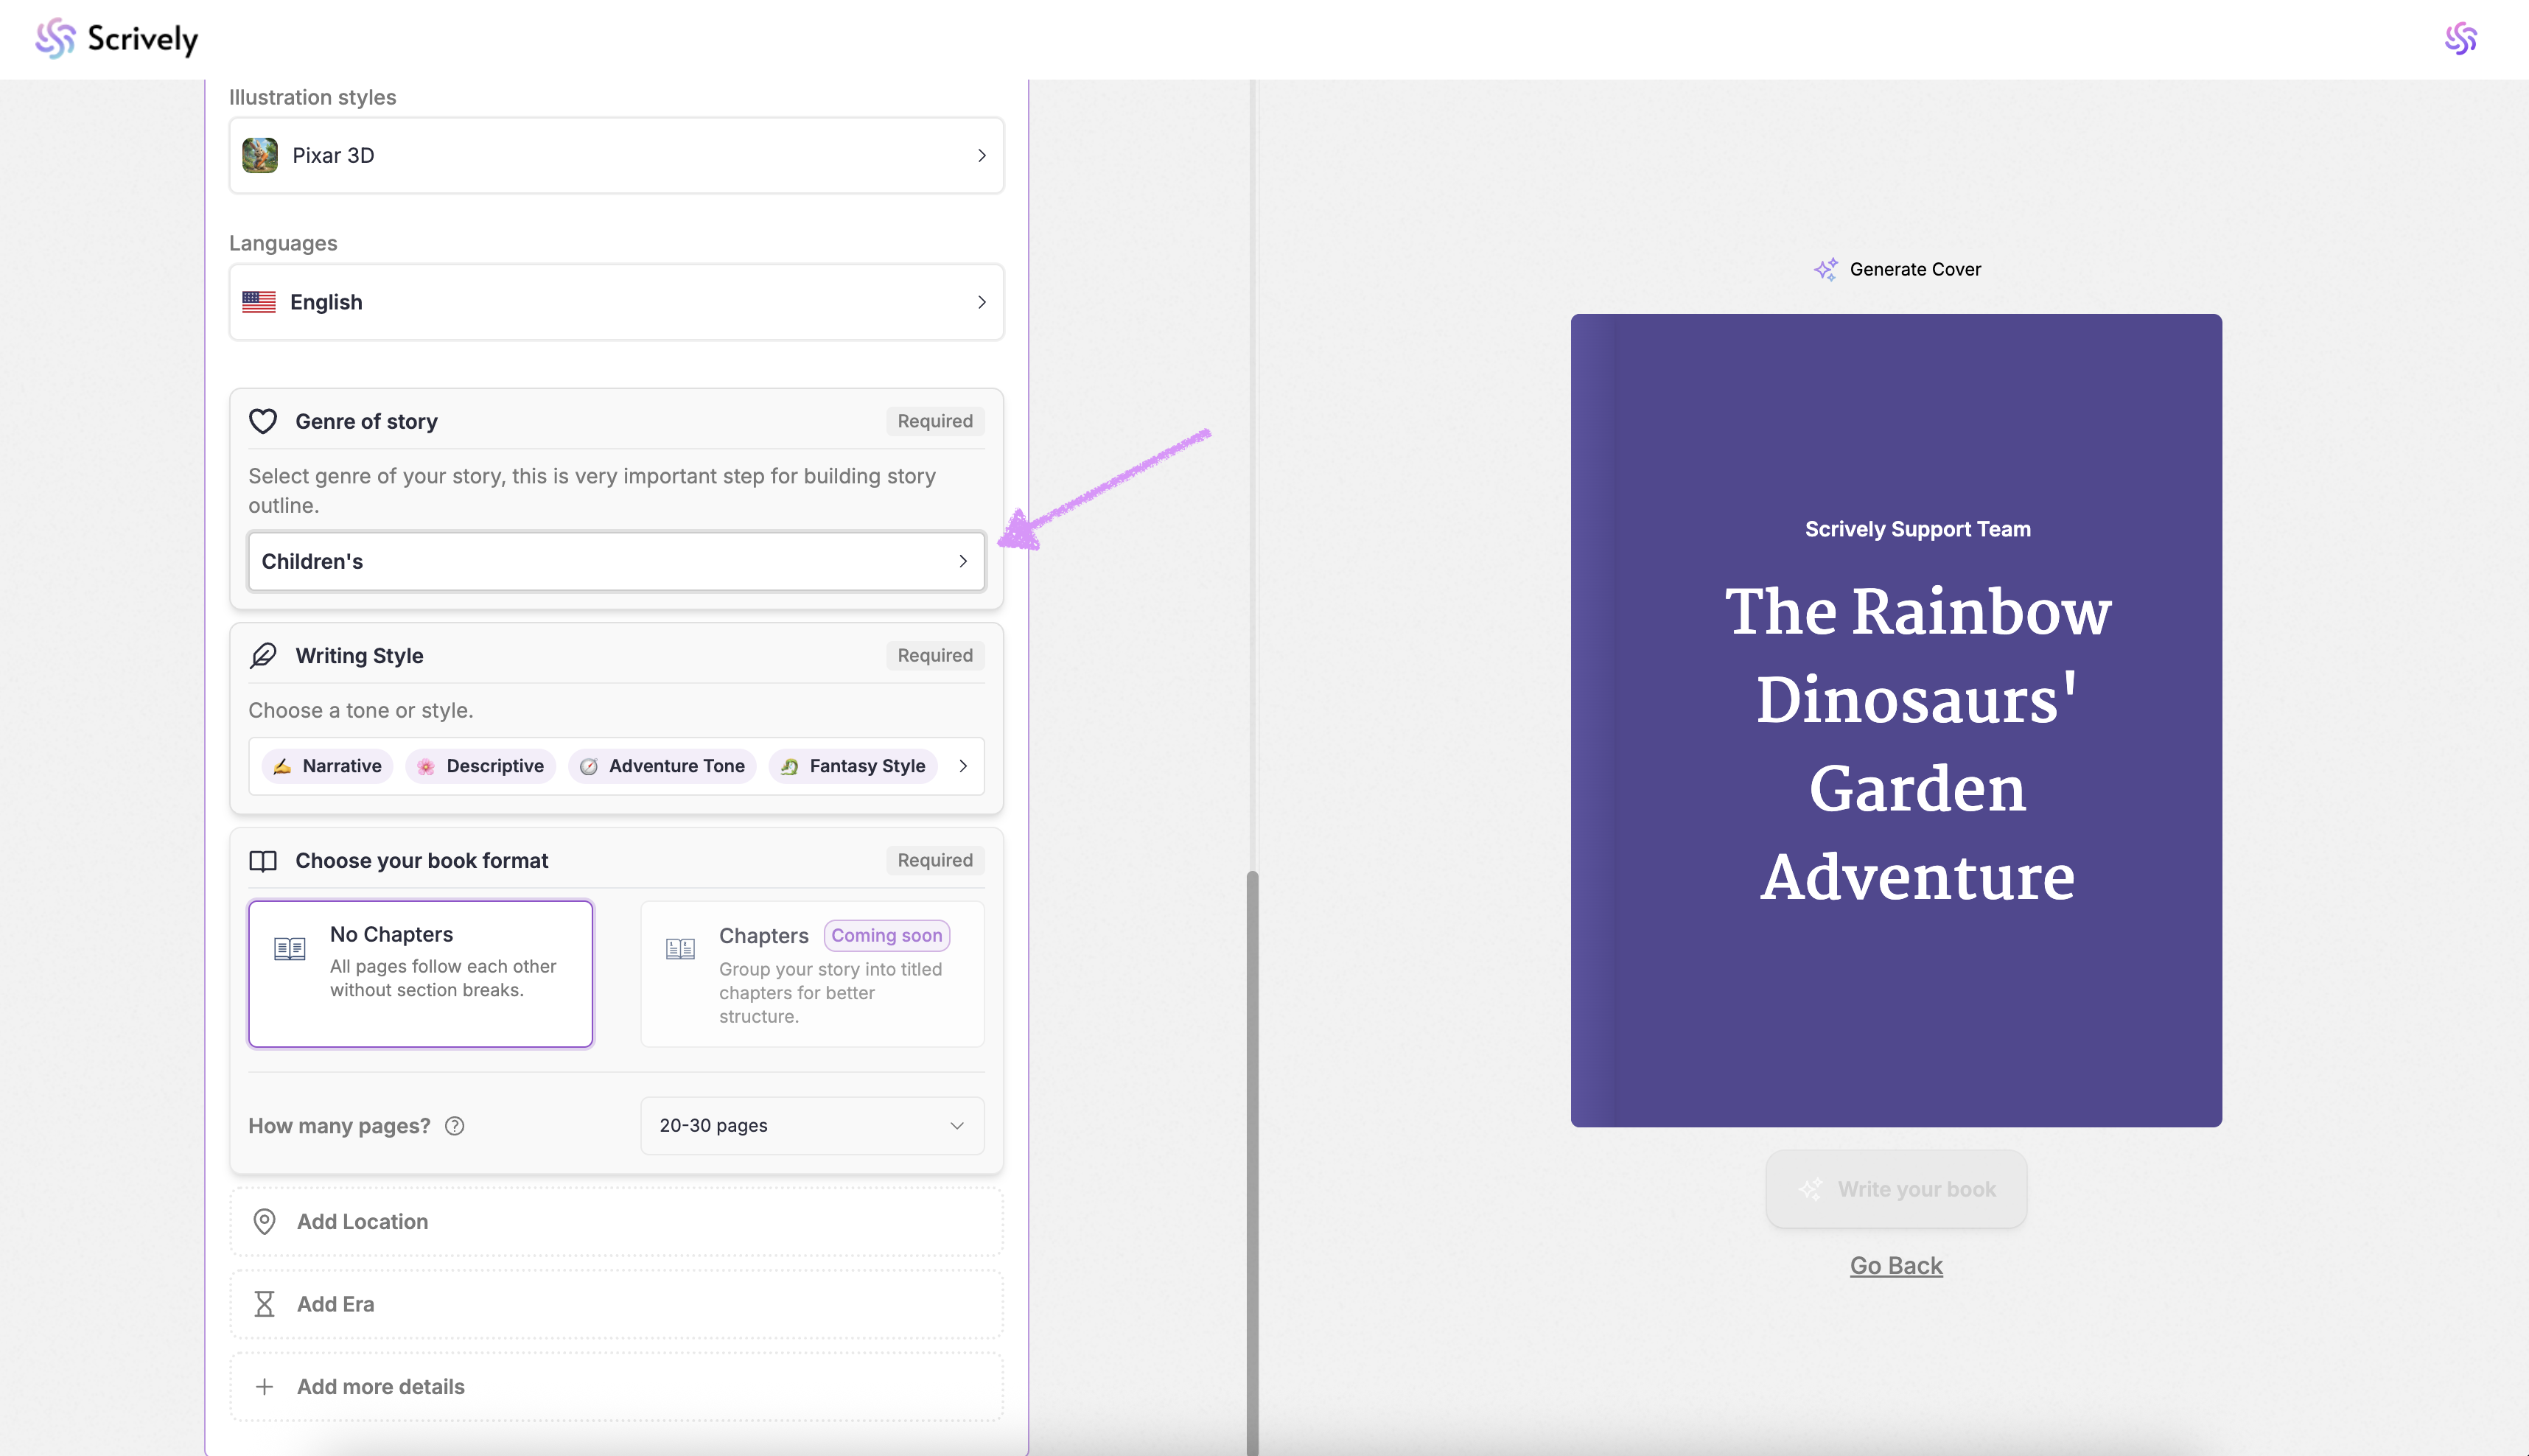The width and height of the screenshot is (2529, 1456).
Task: Open the Children's genre selector
Action: pyautogui.click(x=616, y=561)
